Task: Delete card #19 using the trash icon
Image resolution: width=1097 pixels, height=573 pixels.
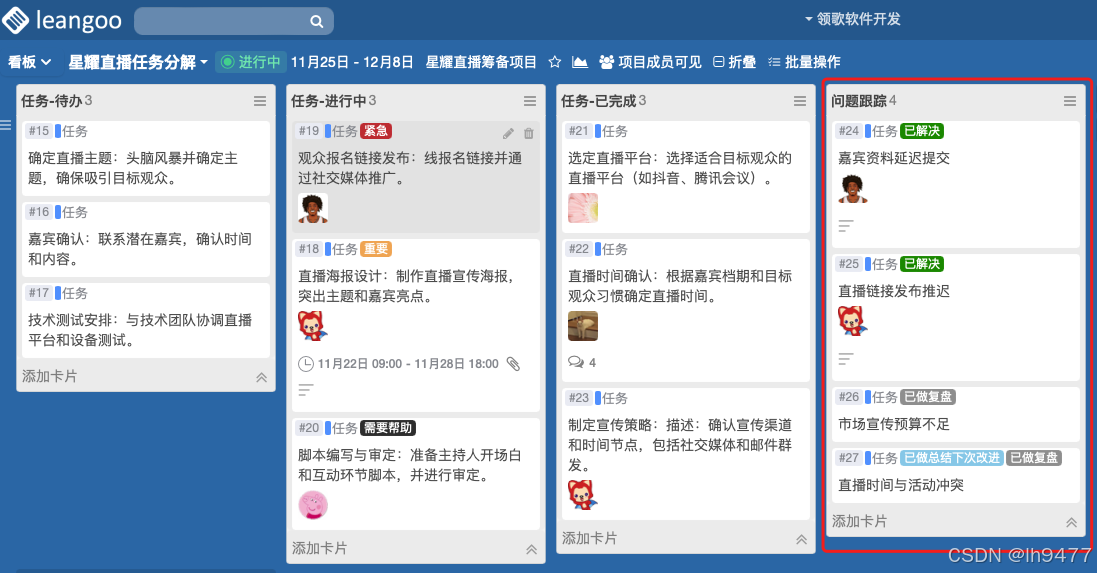Action: (529, 133)
